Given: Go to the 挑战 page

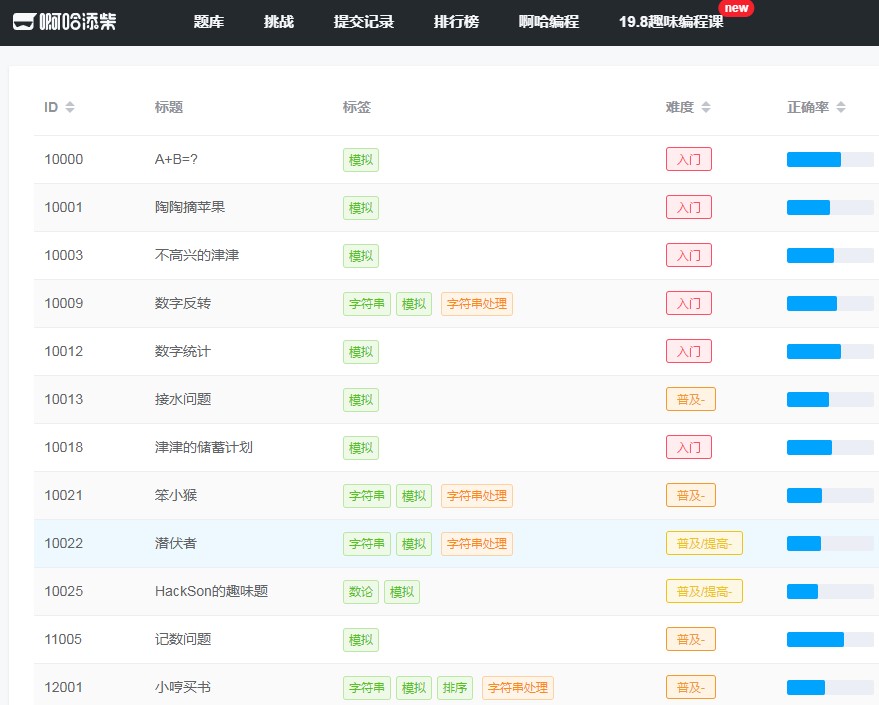Looking at the screenshot, I should (279, 22).
